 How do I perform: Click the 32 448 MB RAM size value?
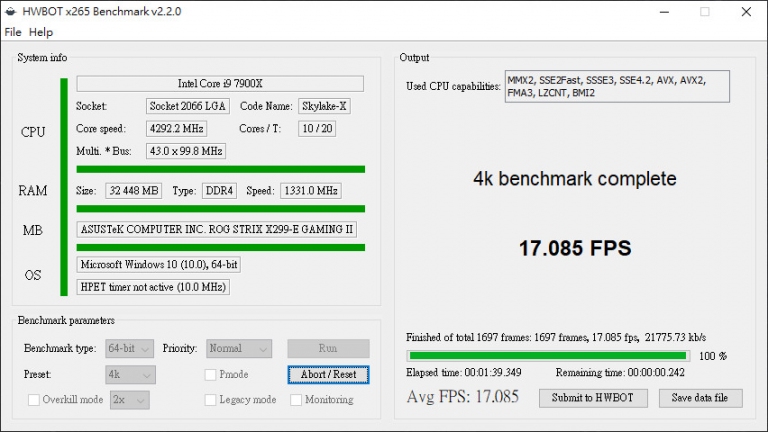[x=134, y=191]
